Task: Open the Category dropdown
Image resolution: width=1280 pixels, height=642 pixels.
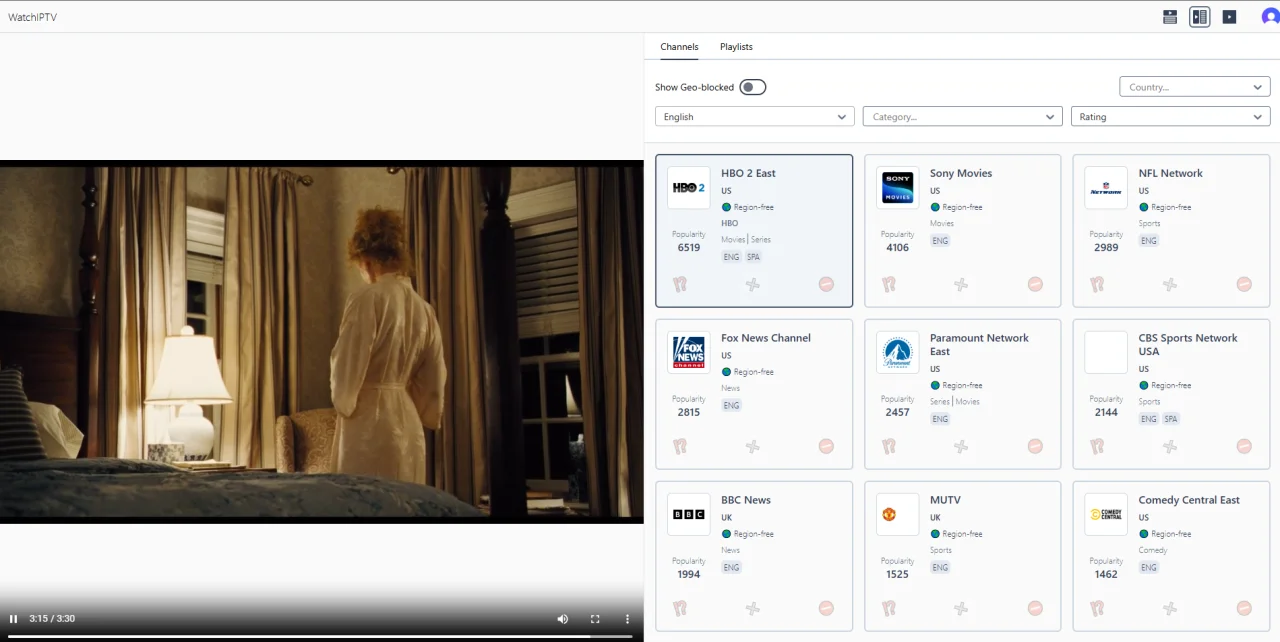Action: coord(963,117)
